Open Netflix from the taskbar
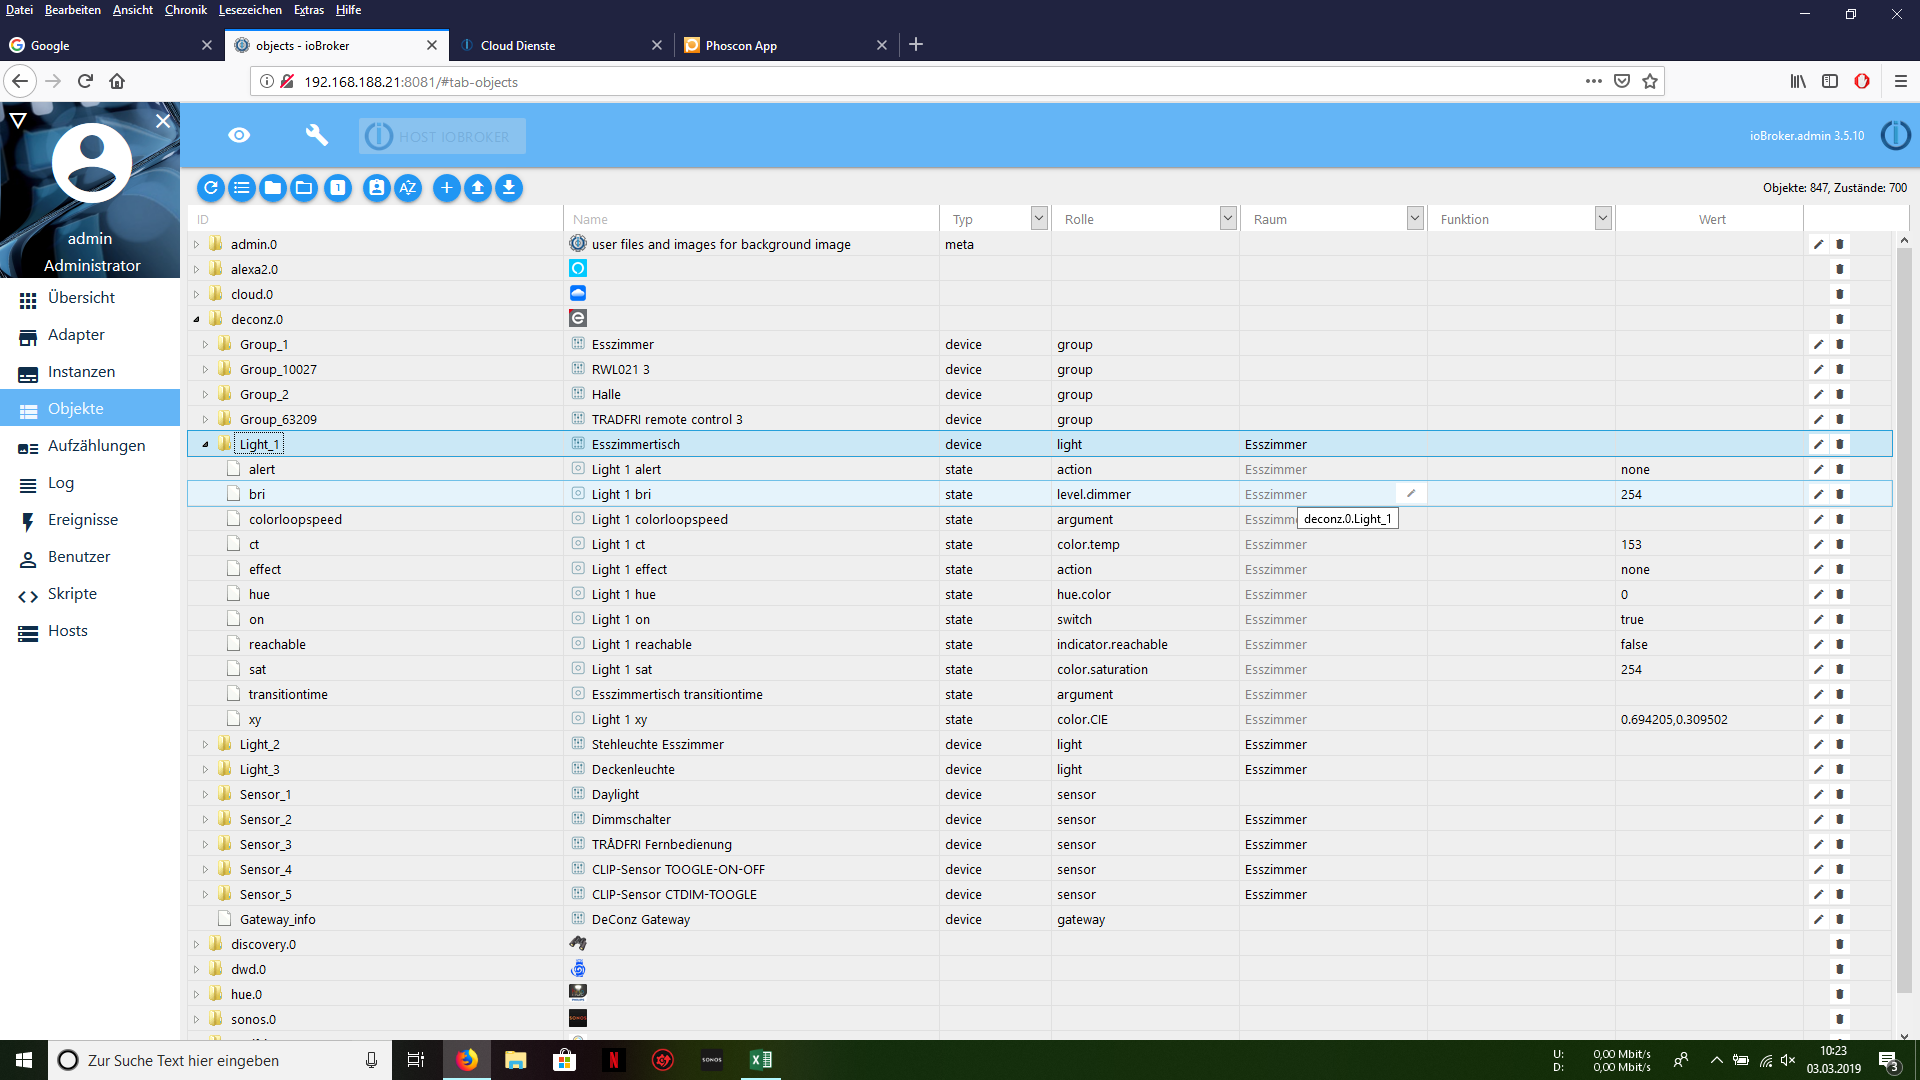The image size is (1920, 1080). point(614,1060)
